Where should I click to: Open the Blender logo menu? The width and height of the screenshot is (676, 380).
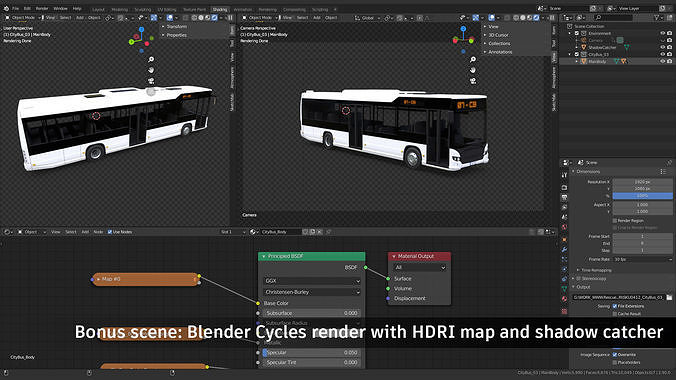coord(6,8)
